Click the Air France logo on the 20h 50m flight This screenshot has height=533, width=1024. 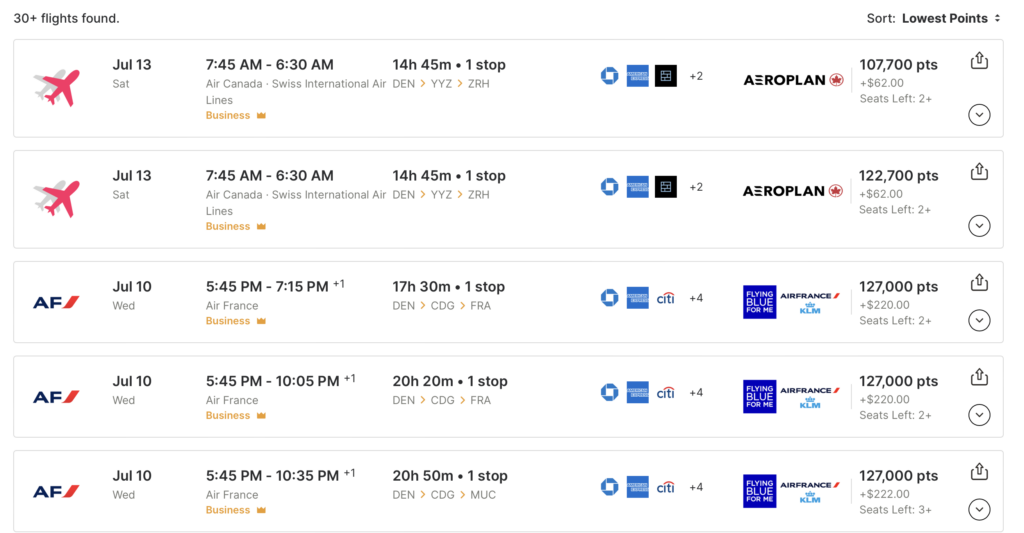(56, 491)
